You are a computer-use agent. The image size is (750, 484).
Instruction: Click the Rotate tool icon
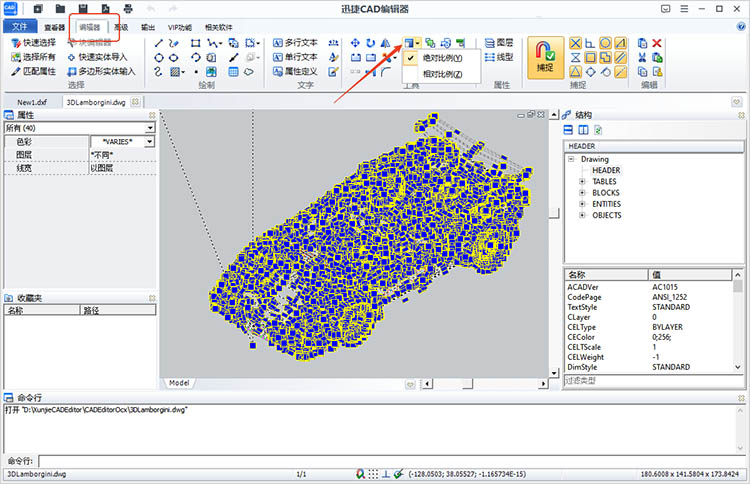pyautogui.click(x=371, y=44)
